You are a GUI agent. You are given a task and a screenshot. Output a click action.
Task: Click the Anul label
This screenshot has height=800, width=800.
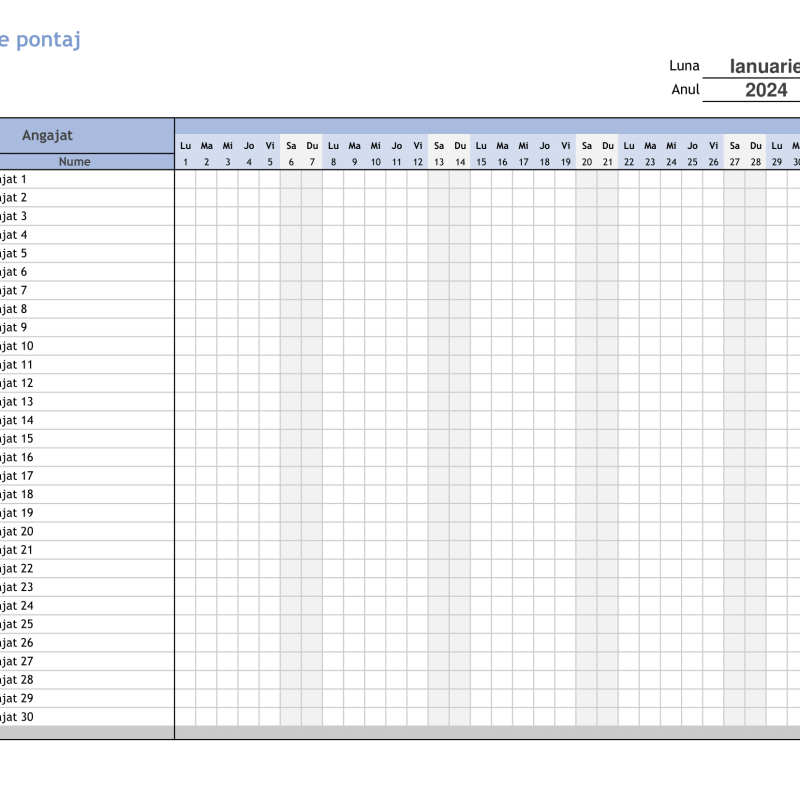pos(685,90)
